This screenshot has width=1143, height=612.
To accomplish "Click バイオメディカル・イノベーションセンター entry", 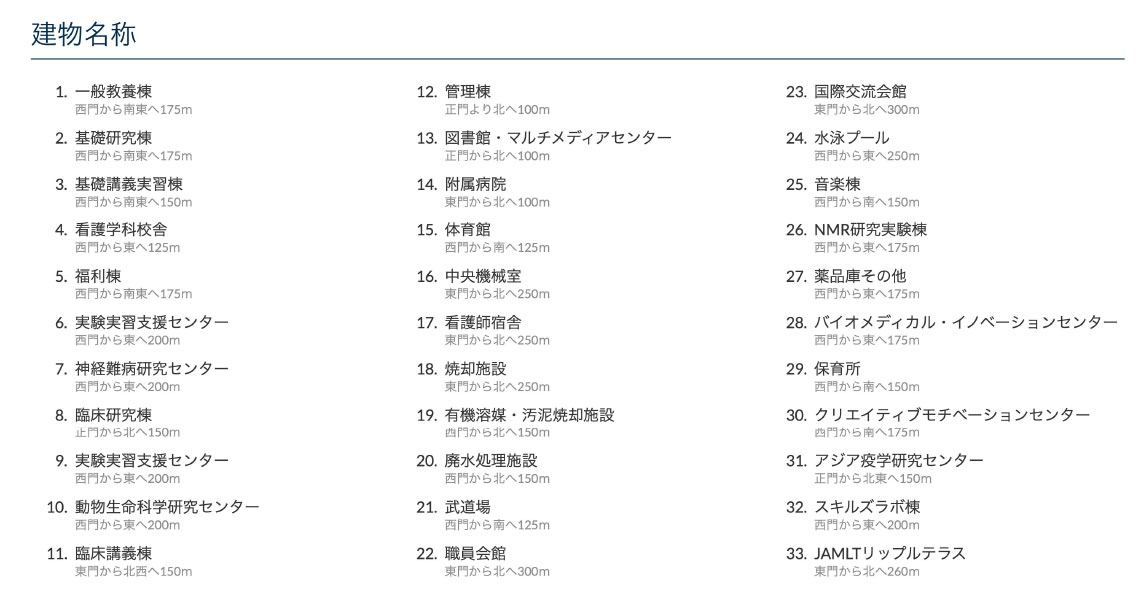I will click(x=965, y=322).
